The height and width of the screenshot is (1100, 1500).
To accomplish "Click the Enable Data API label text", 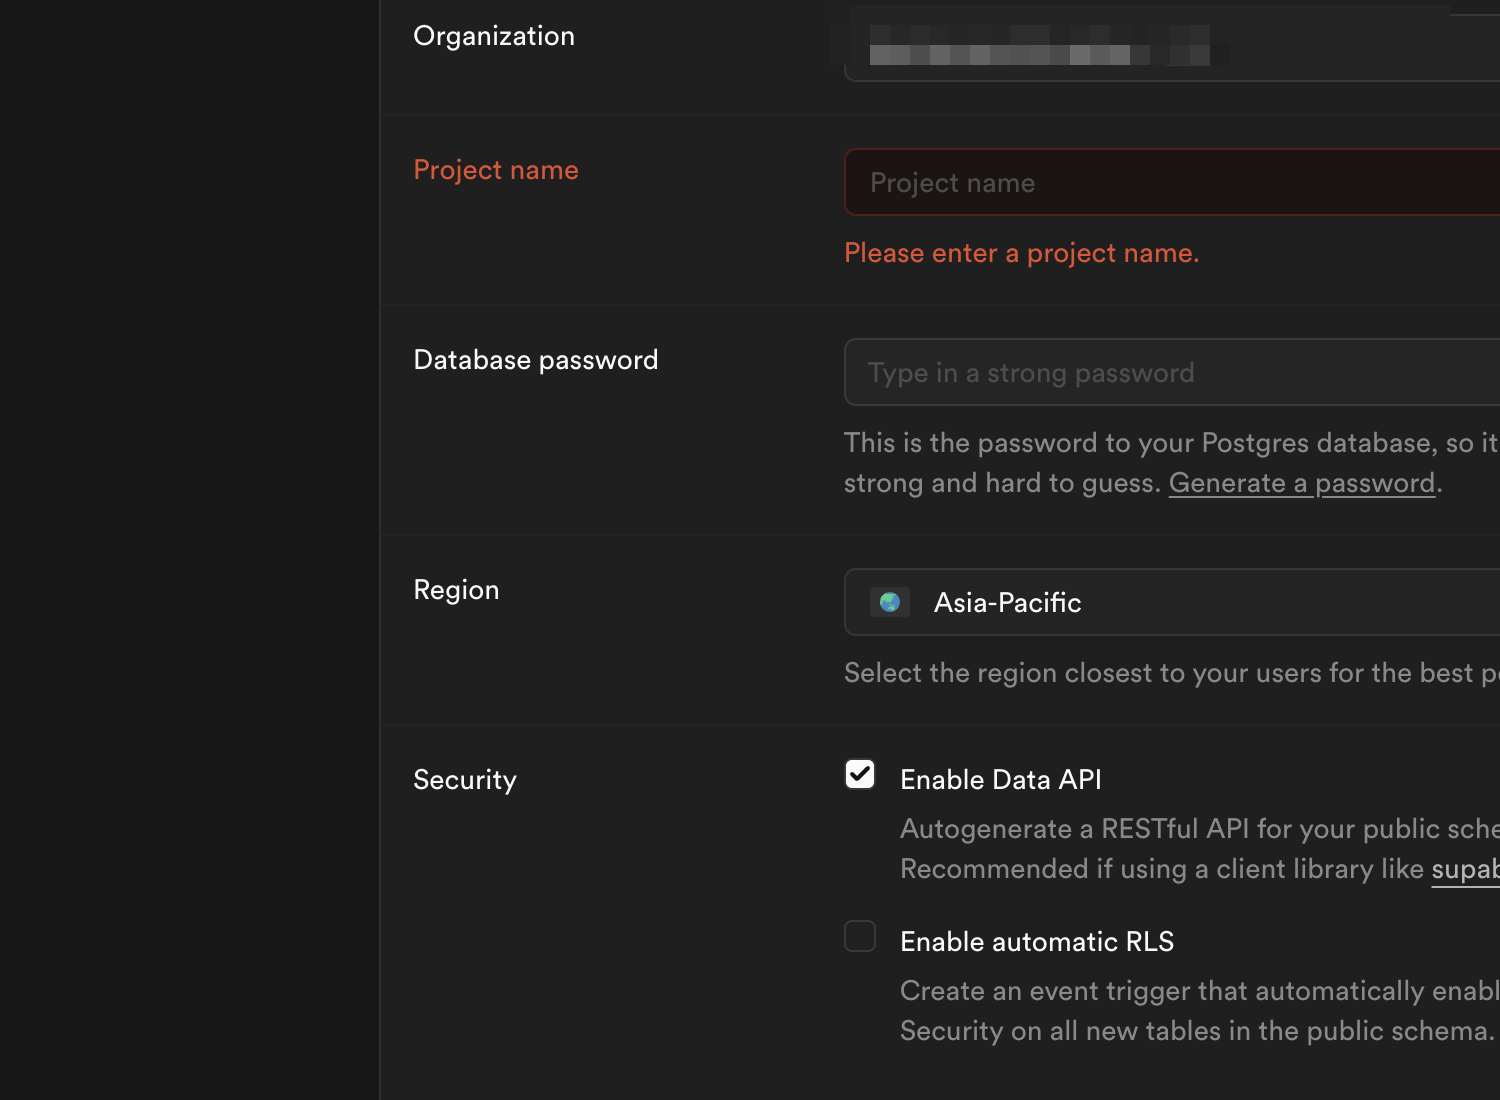I will click(1000, 779).
